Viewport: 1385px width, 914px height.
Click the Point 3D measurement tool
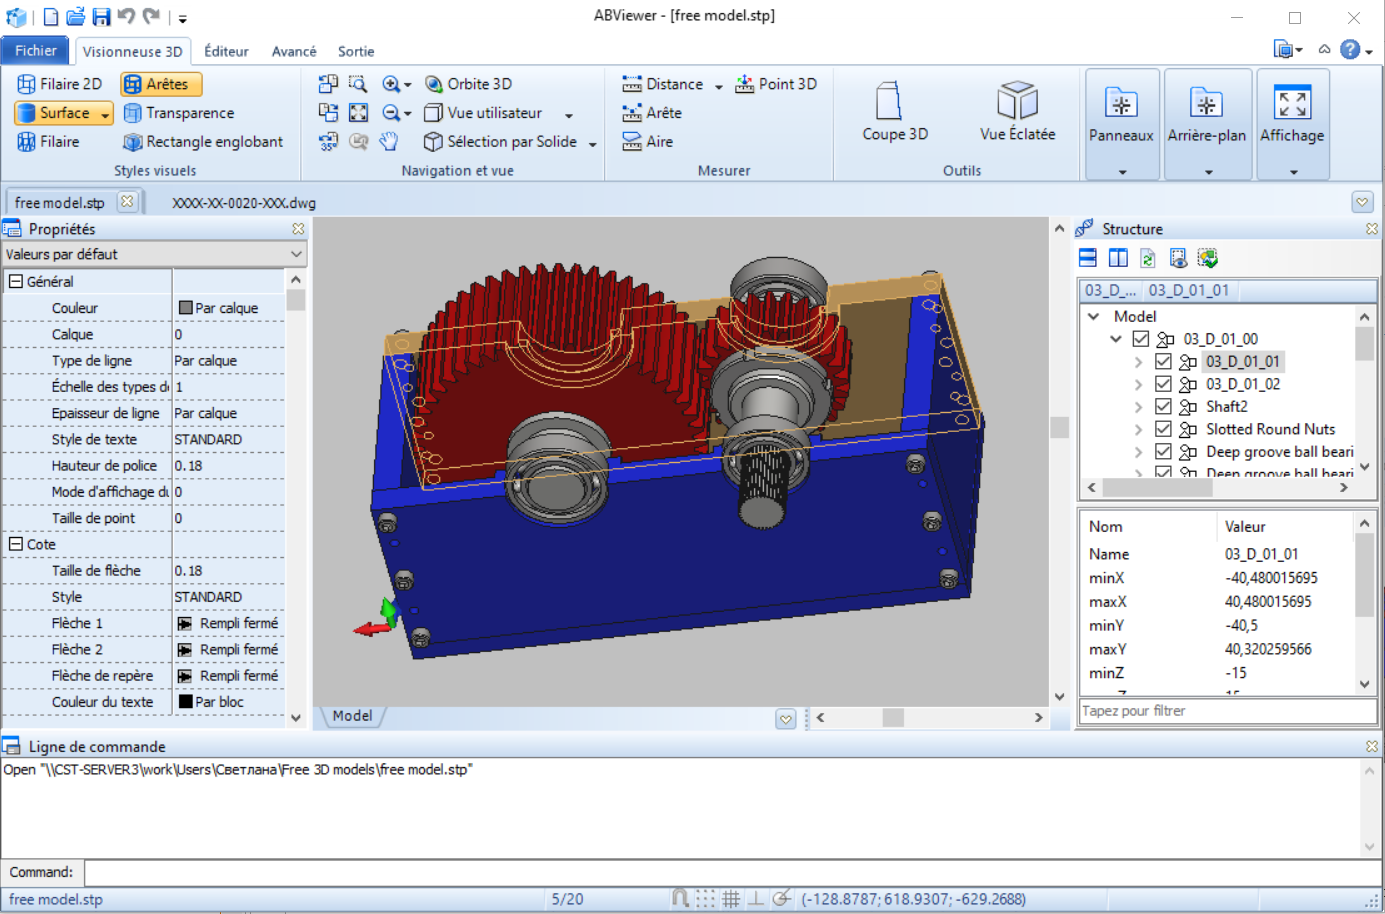(776, 84)
